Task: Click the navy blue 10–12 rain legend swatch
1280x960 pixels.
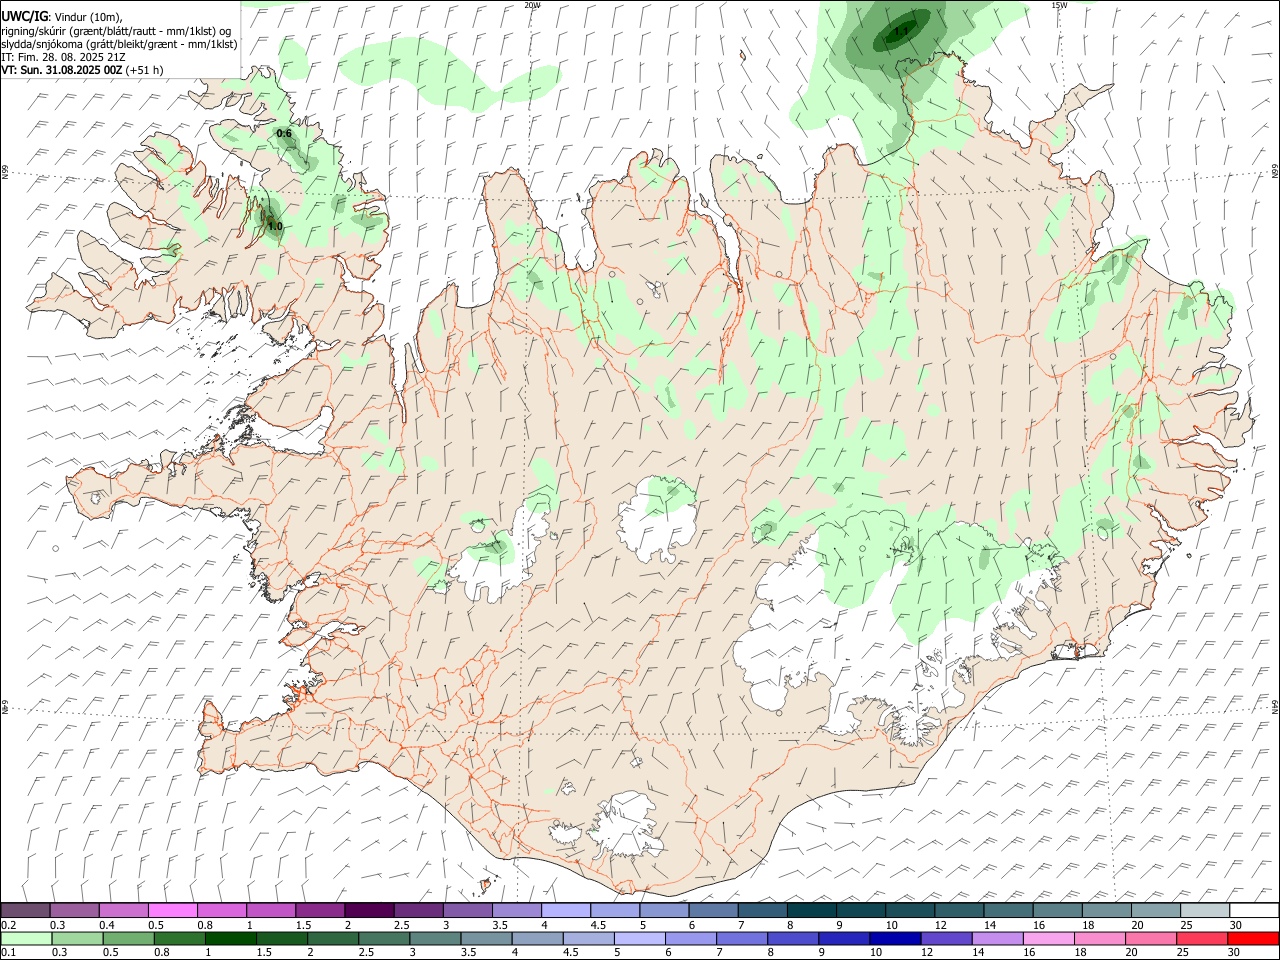Action: (x=895, y=938)
